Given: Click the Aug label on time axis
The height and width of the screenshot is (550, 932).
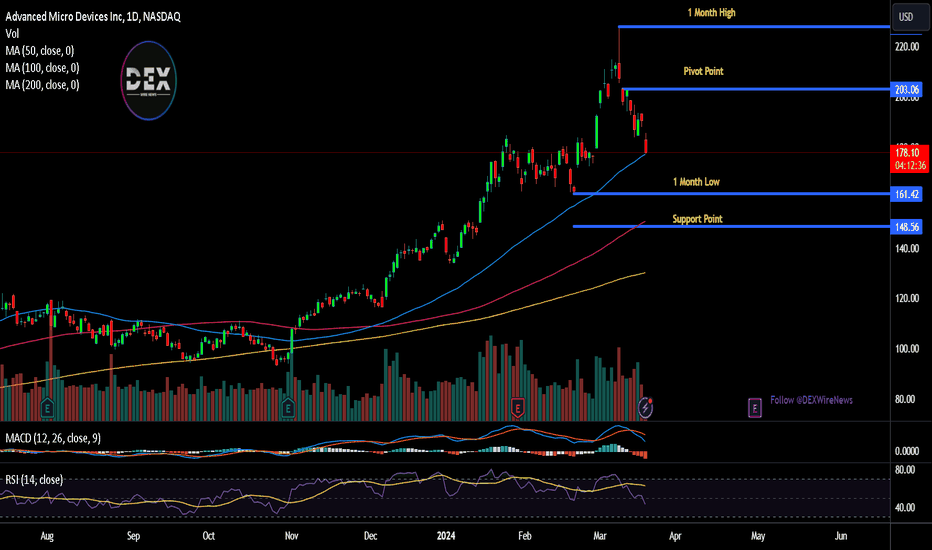Looking at the screenshot, I should point(47,536).
